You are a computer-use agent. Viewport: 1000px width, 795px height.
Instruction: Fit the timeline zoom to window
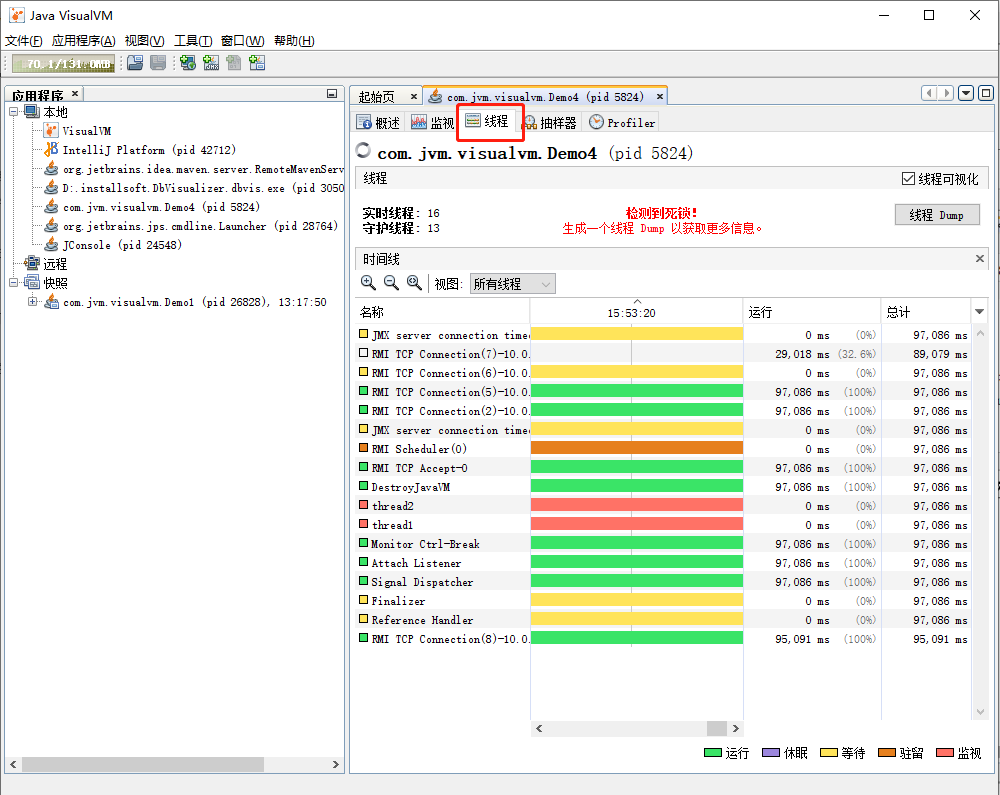(x=414, y=283)
